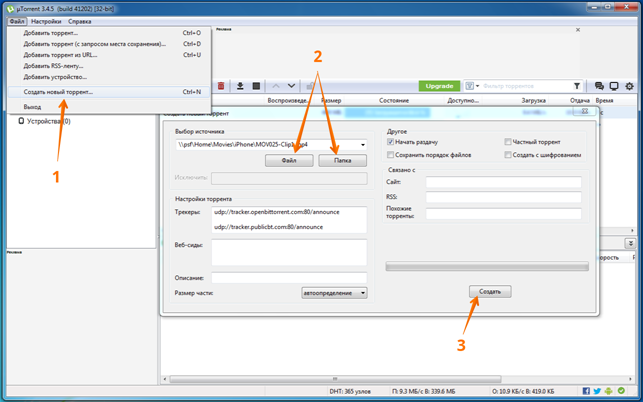Open the settings gear icon in toolbar

pos(629,86)
